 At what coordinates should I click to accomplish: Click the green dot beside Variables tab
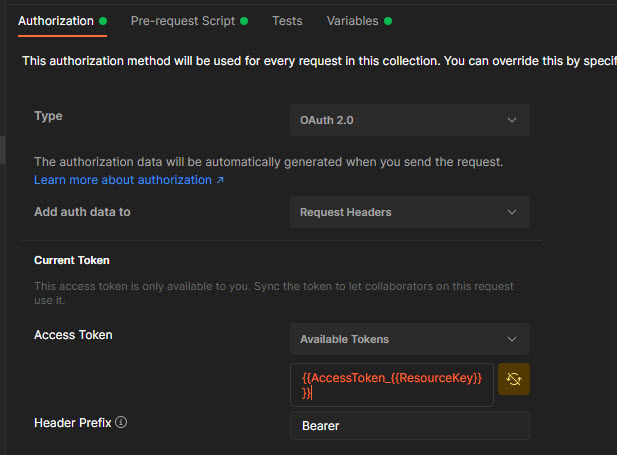pyautogui.click(x=388, y=21)
